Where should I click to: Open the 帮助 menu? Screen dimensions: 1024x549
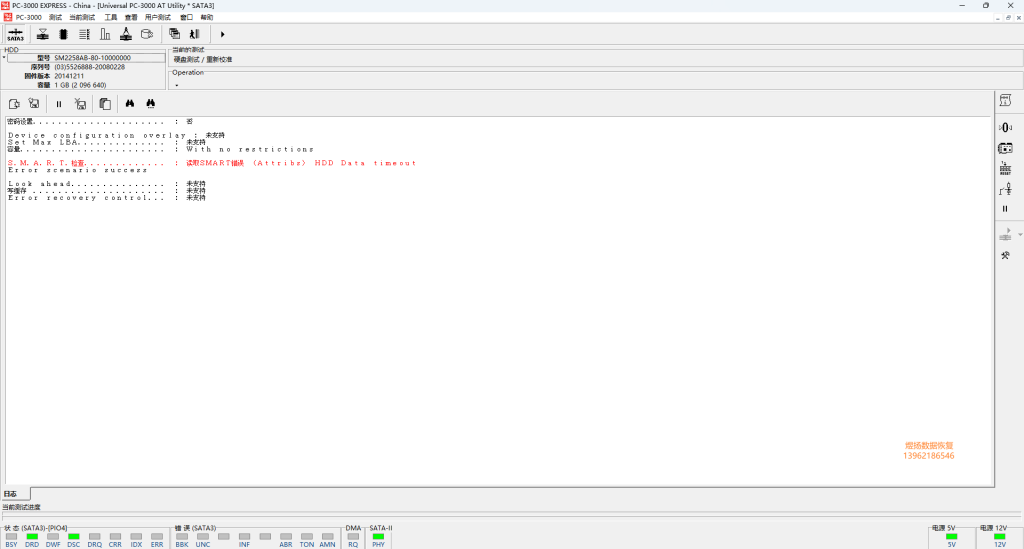click(x=207, y=17)
